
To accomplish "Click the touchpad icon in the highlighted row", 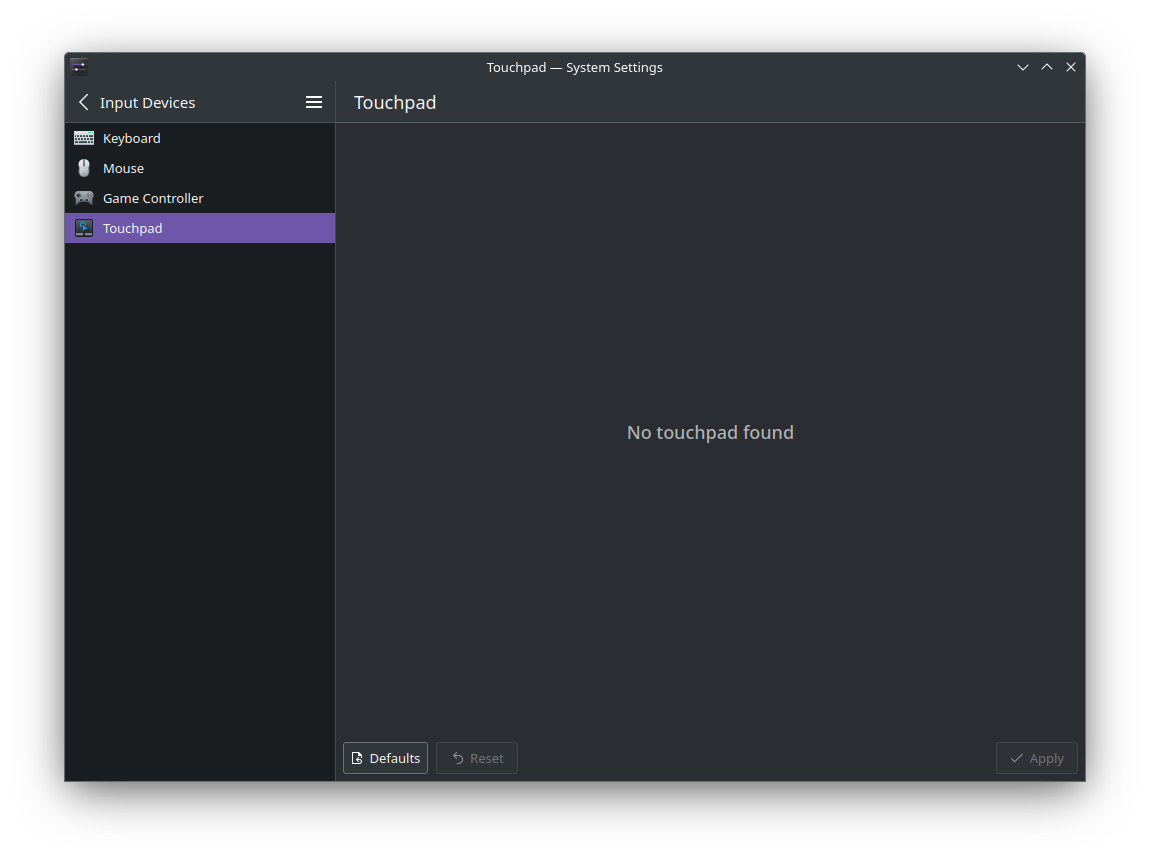I will pyautogui.click(x=84, y=228).
